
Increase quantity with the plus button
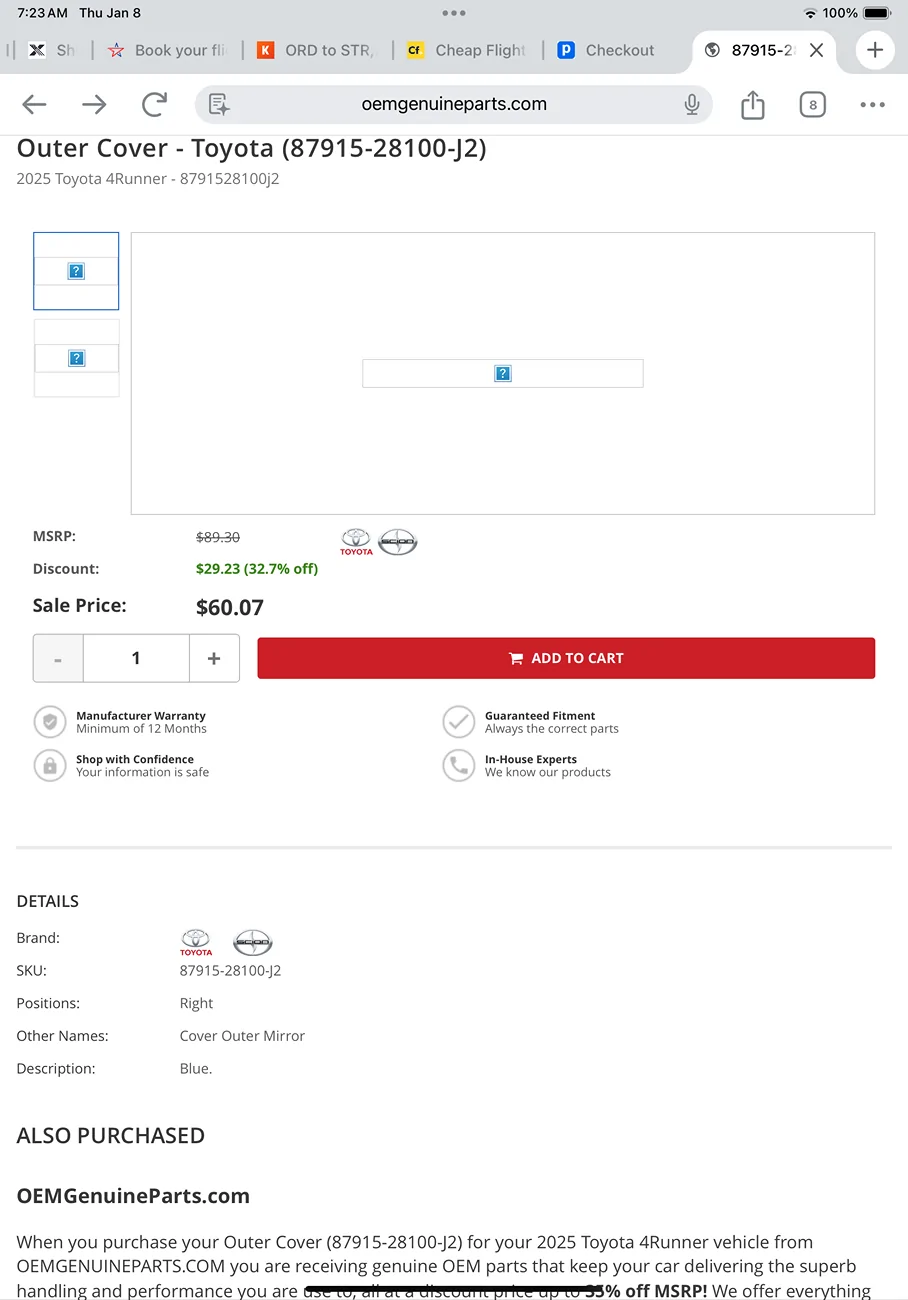coord(214,658)
